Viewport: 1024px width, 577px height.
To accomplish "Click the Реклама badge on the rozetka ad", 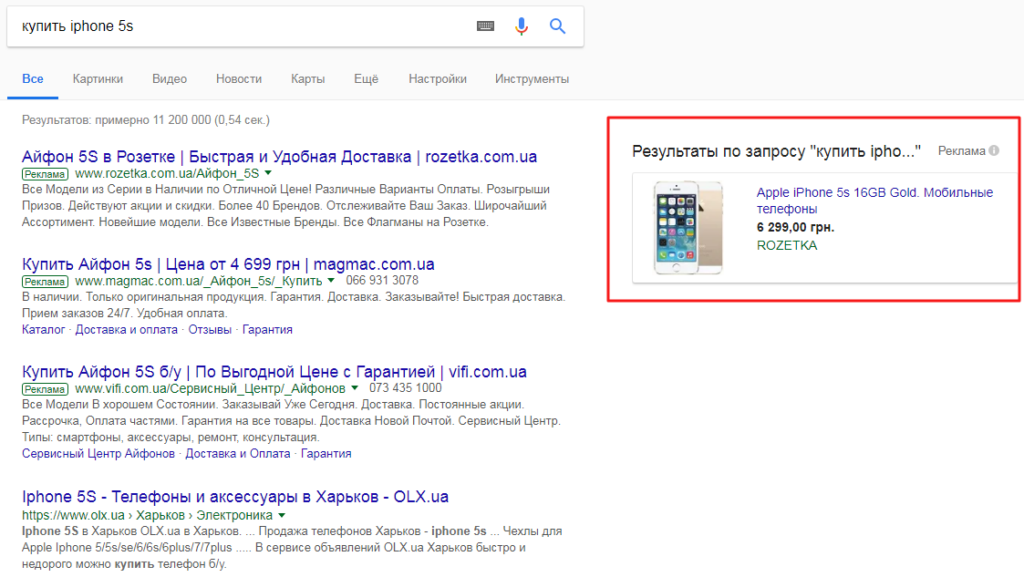I will [44, 174].
